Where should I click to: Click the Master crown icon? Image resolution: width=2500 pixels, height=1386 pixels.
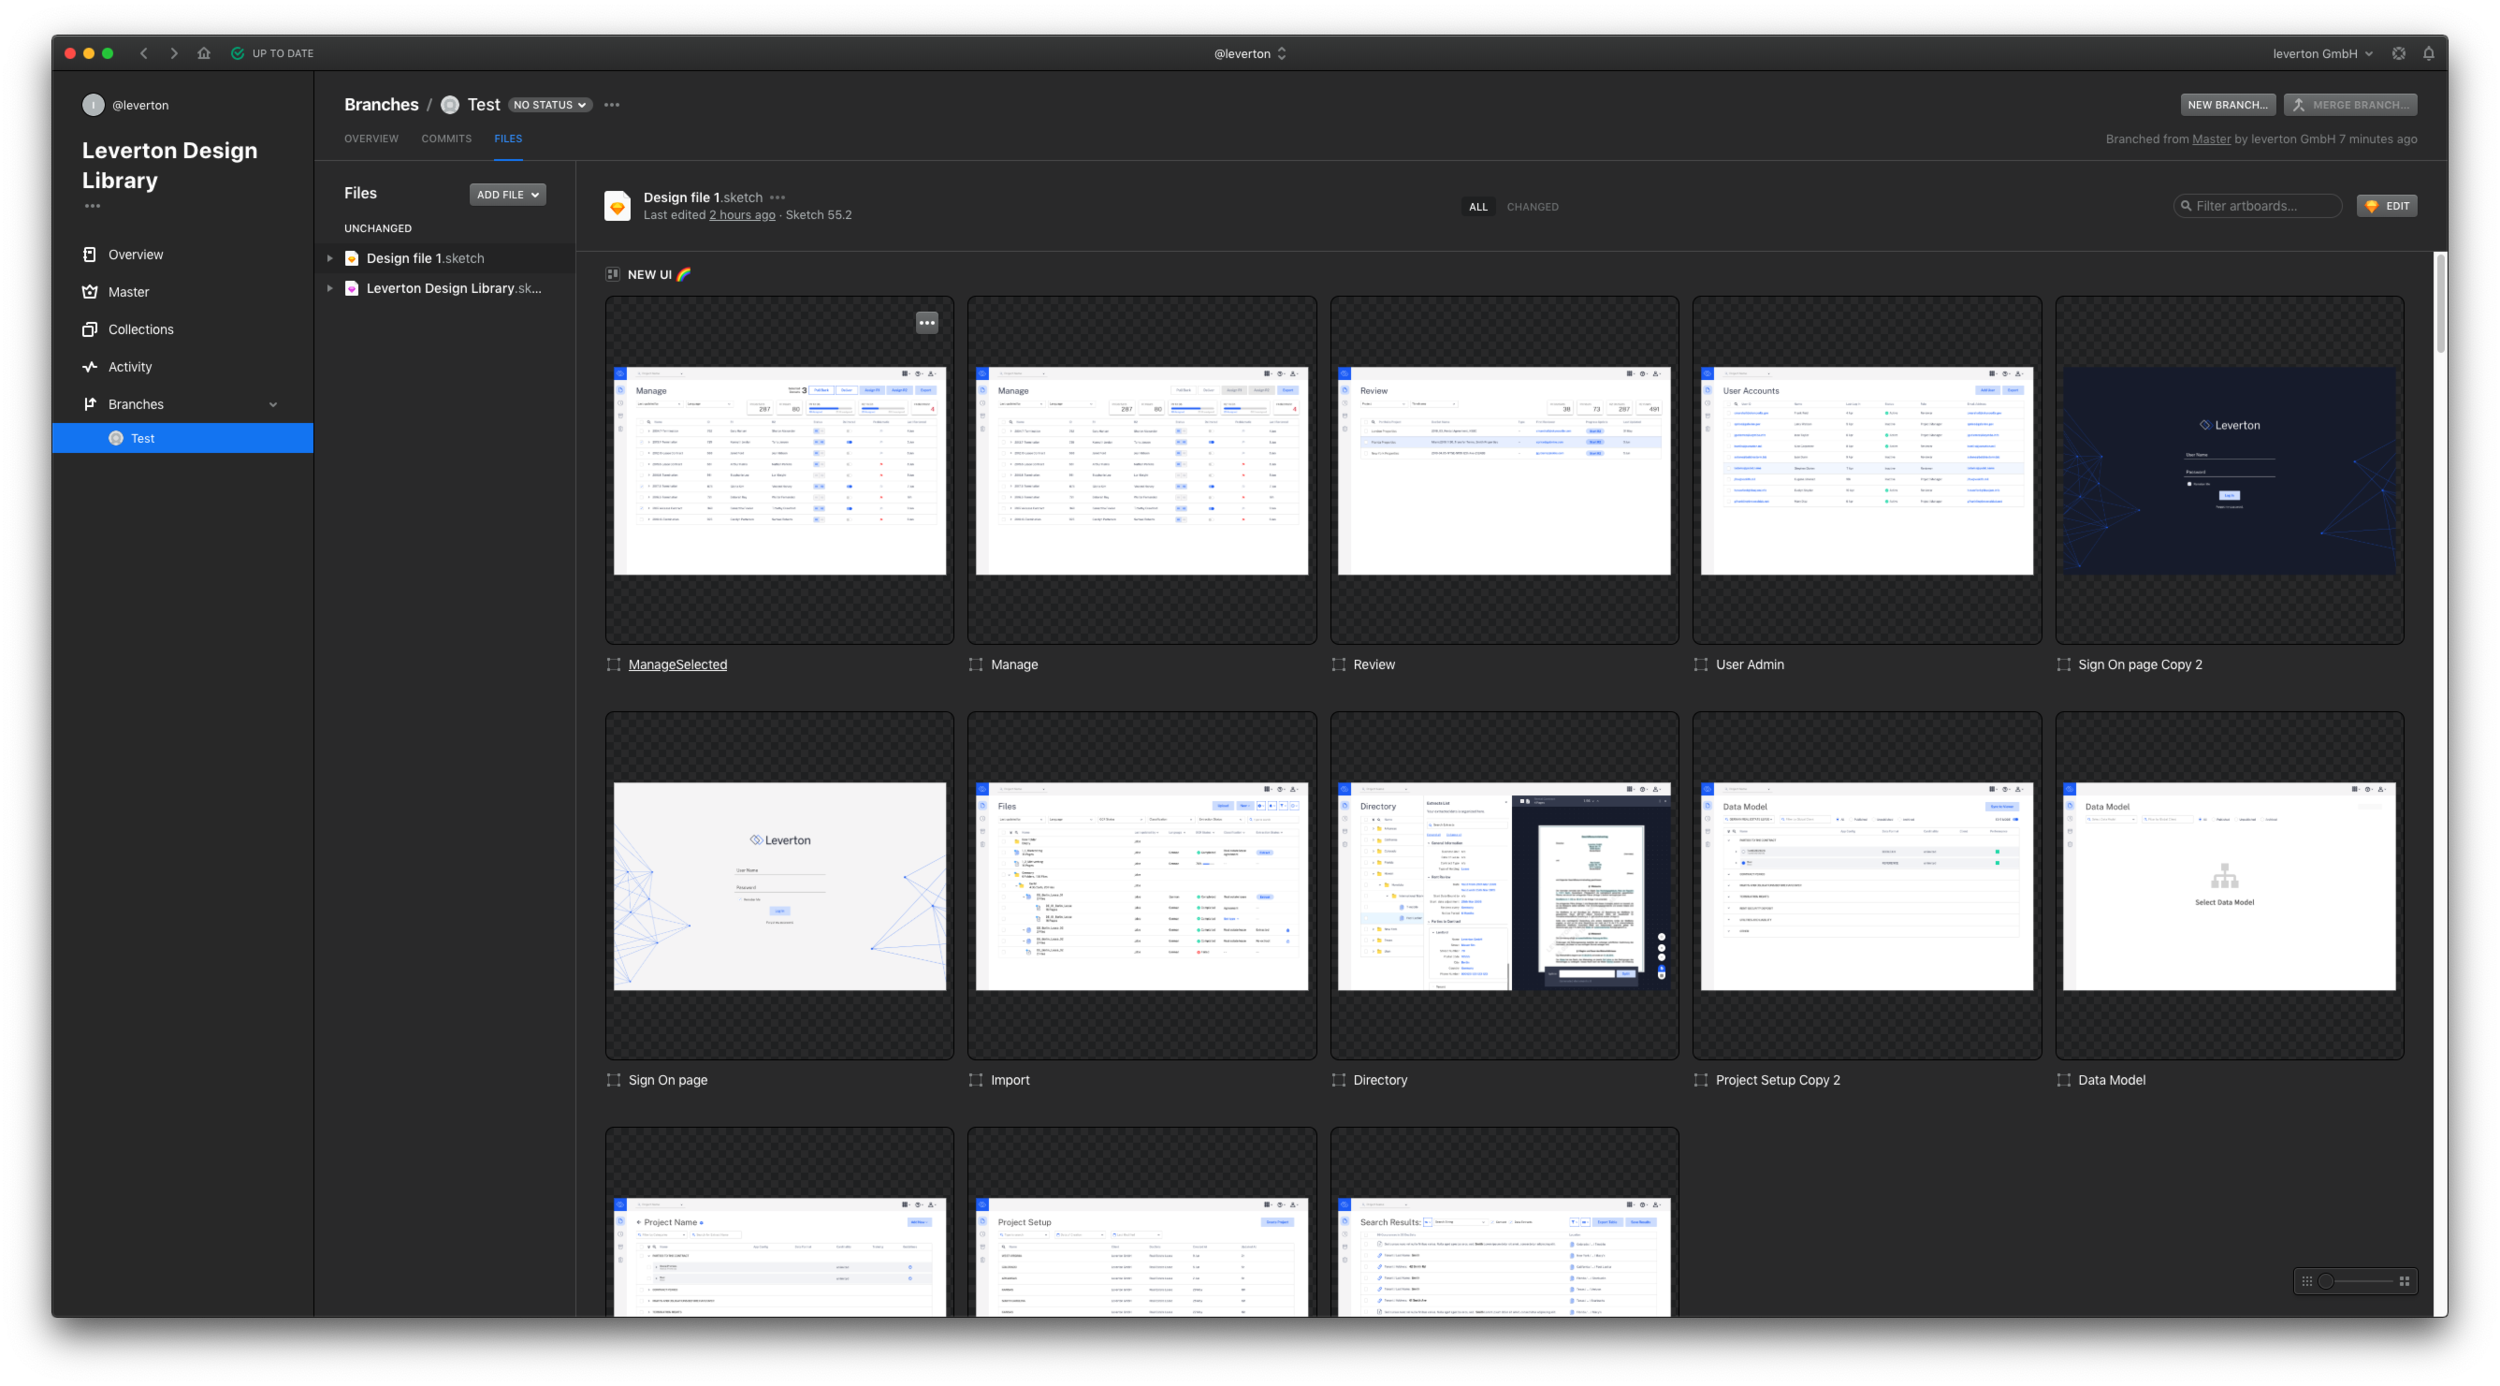[x=90, y=292]
